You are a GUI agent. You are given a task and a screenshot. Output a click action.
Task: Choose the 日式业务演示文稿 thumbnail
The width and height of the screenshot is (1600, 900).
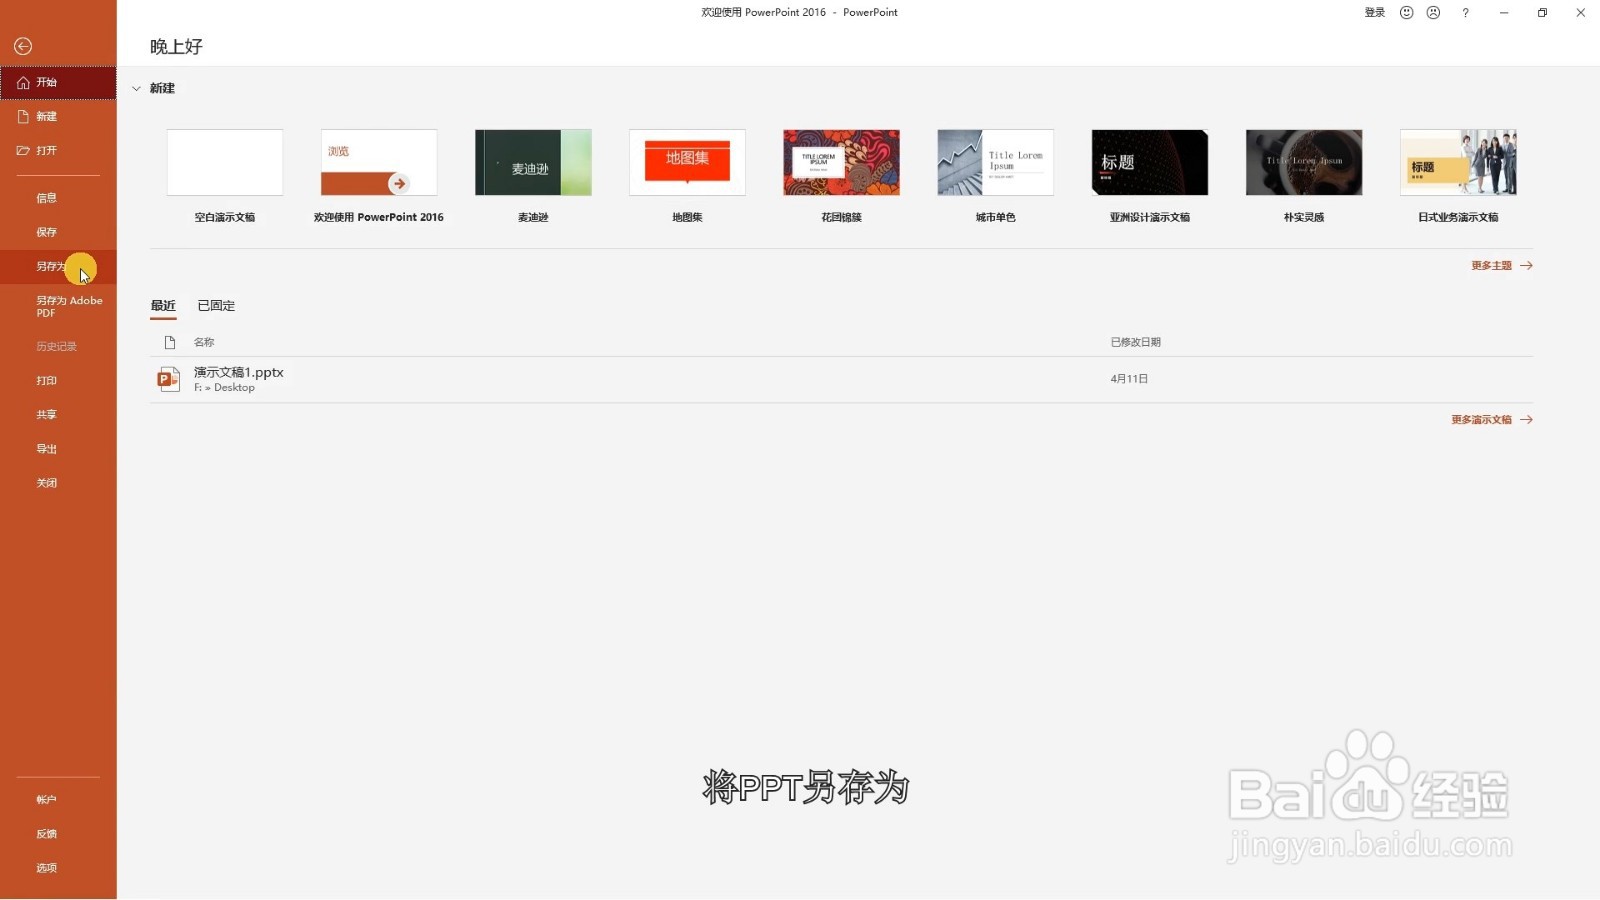coord(1458,162)
